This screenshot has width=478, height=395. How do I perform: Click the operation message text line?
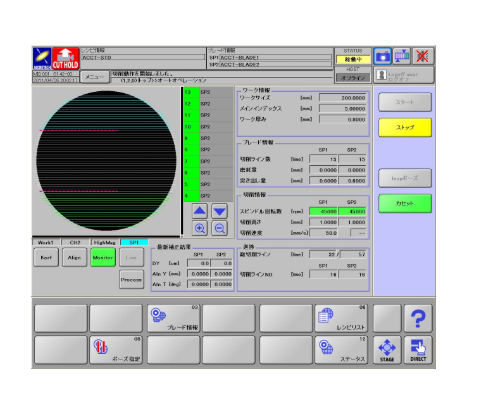click(222, 74)
